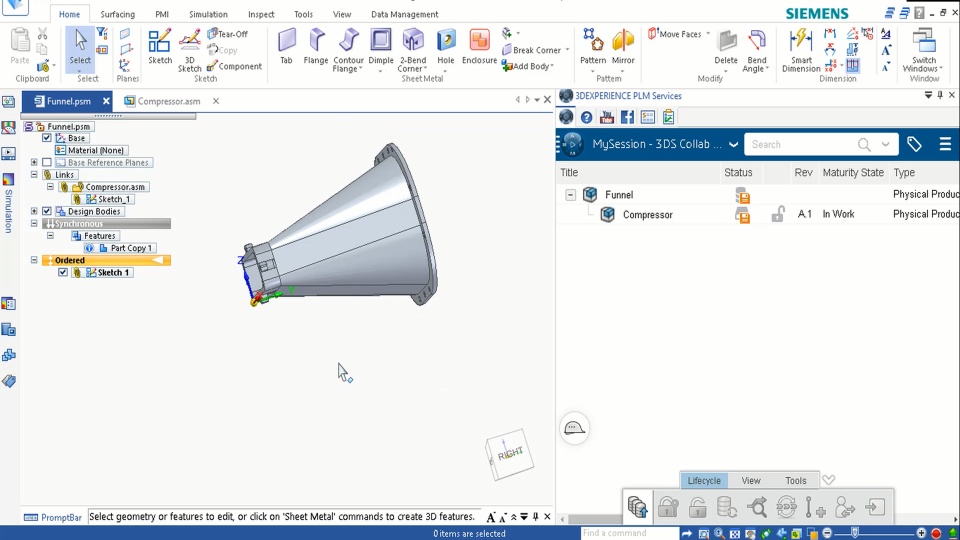Collapse the Synchronous node
The height and width of the screenshot is (540, 960).
(x=34, y=223)
